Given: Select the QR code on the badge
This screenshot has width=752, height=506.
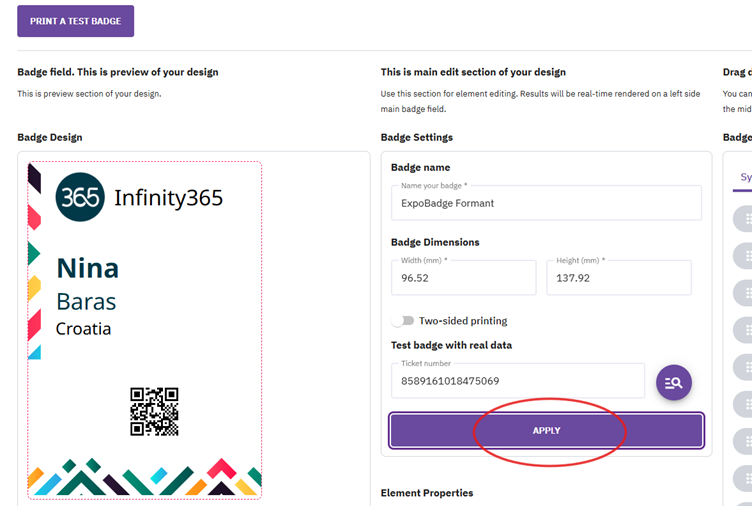Looking at the screenshot, I should [x=154, y=411].
